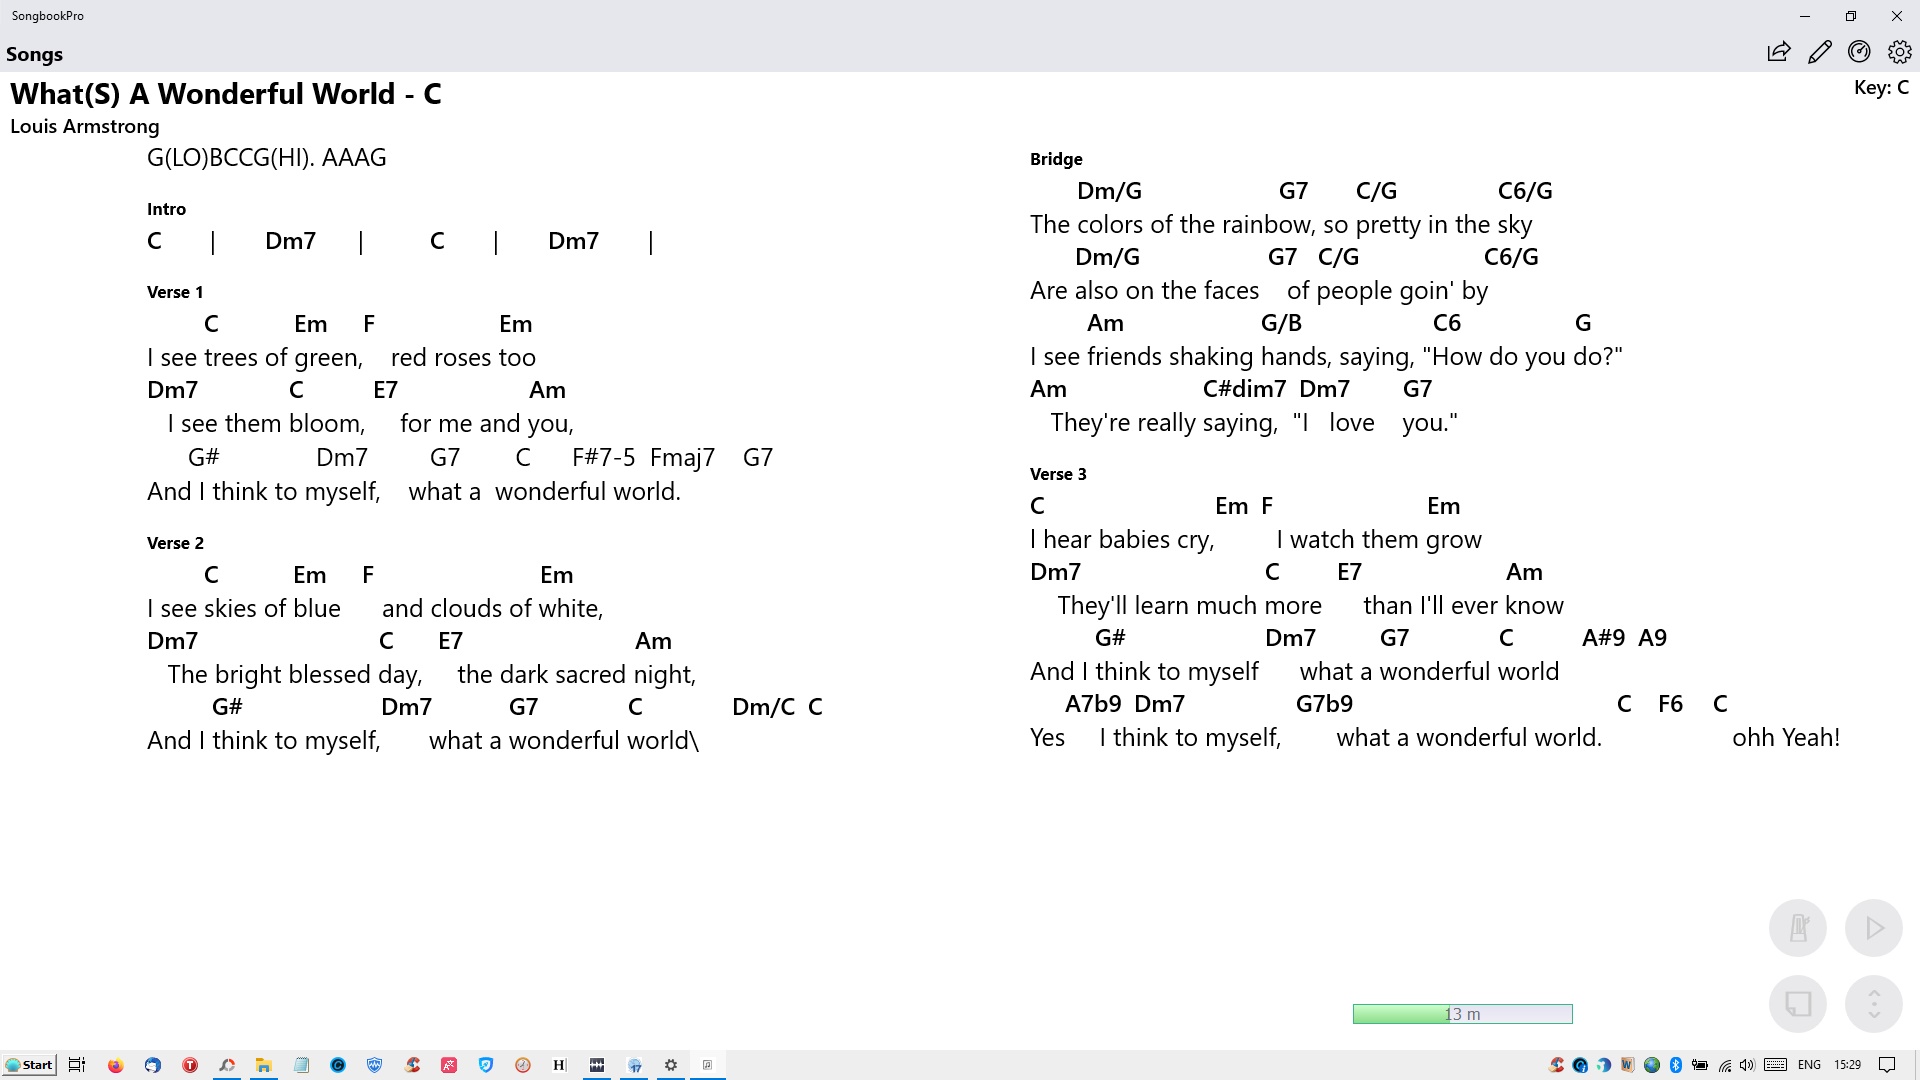Open SongbookPro settings gear
Image resolution: width=1920 pixels, height=1080 pixels.
point(1899,52)
